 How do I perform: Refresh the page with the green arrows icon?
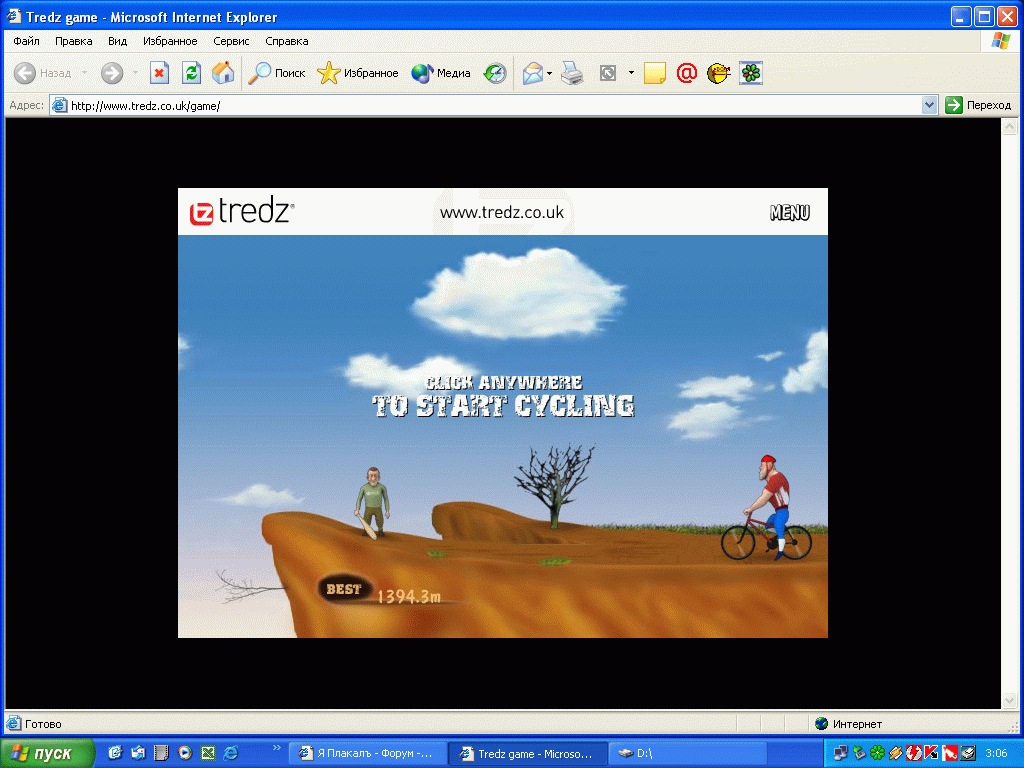191,73
